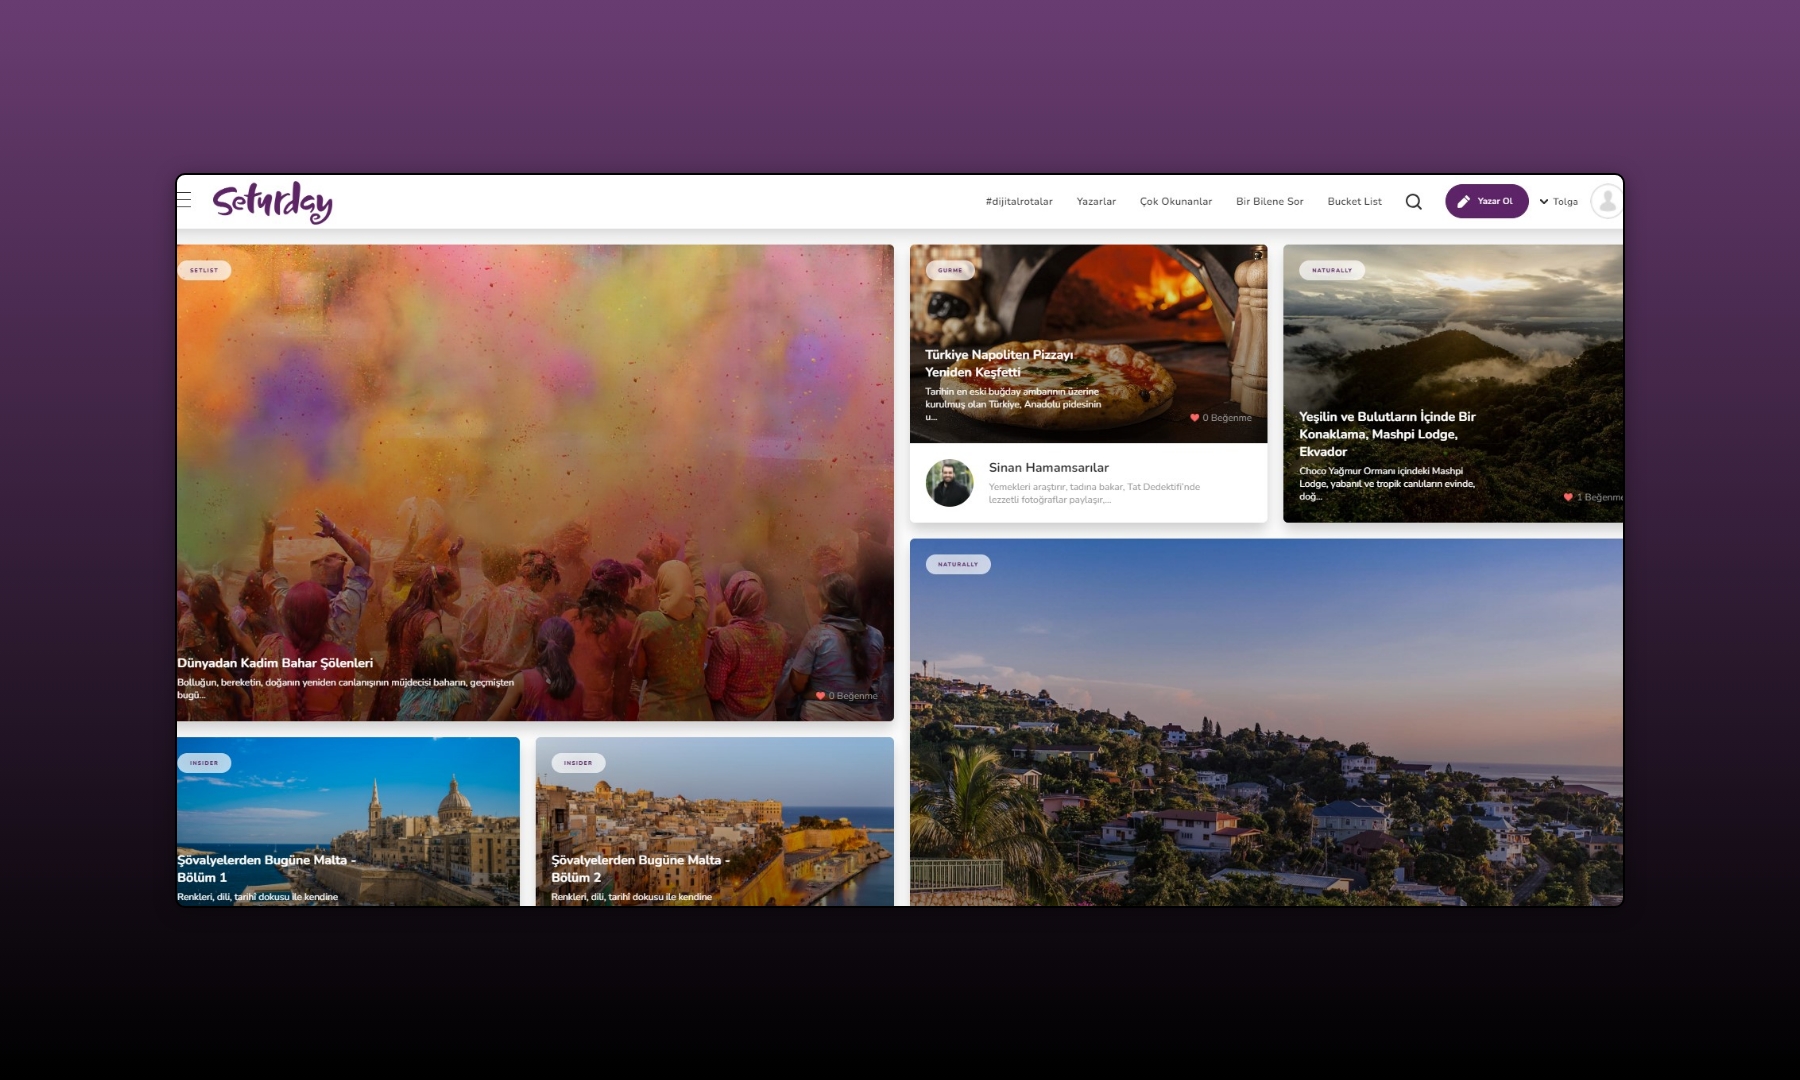The height and width of the screenshot is (1080, 1800).
Task: Click the SETLIST category tag
Action: tap(204, 270)
